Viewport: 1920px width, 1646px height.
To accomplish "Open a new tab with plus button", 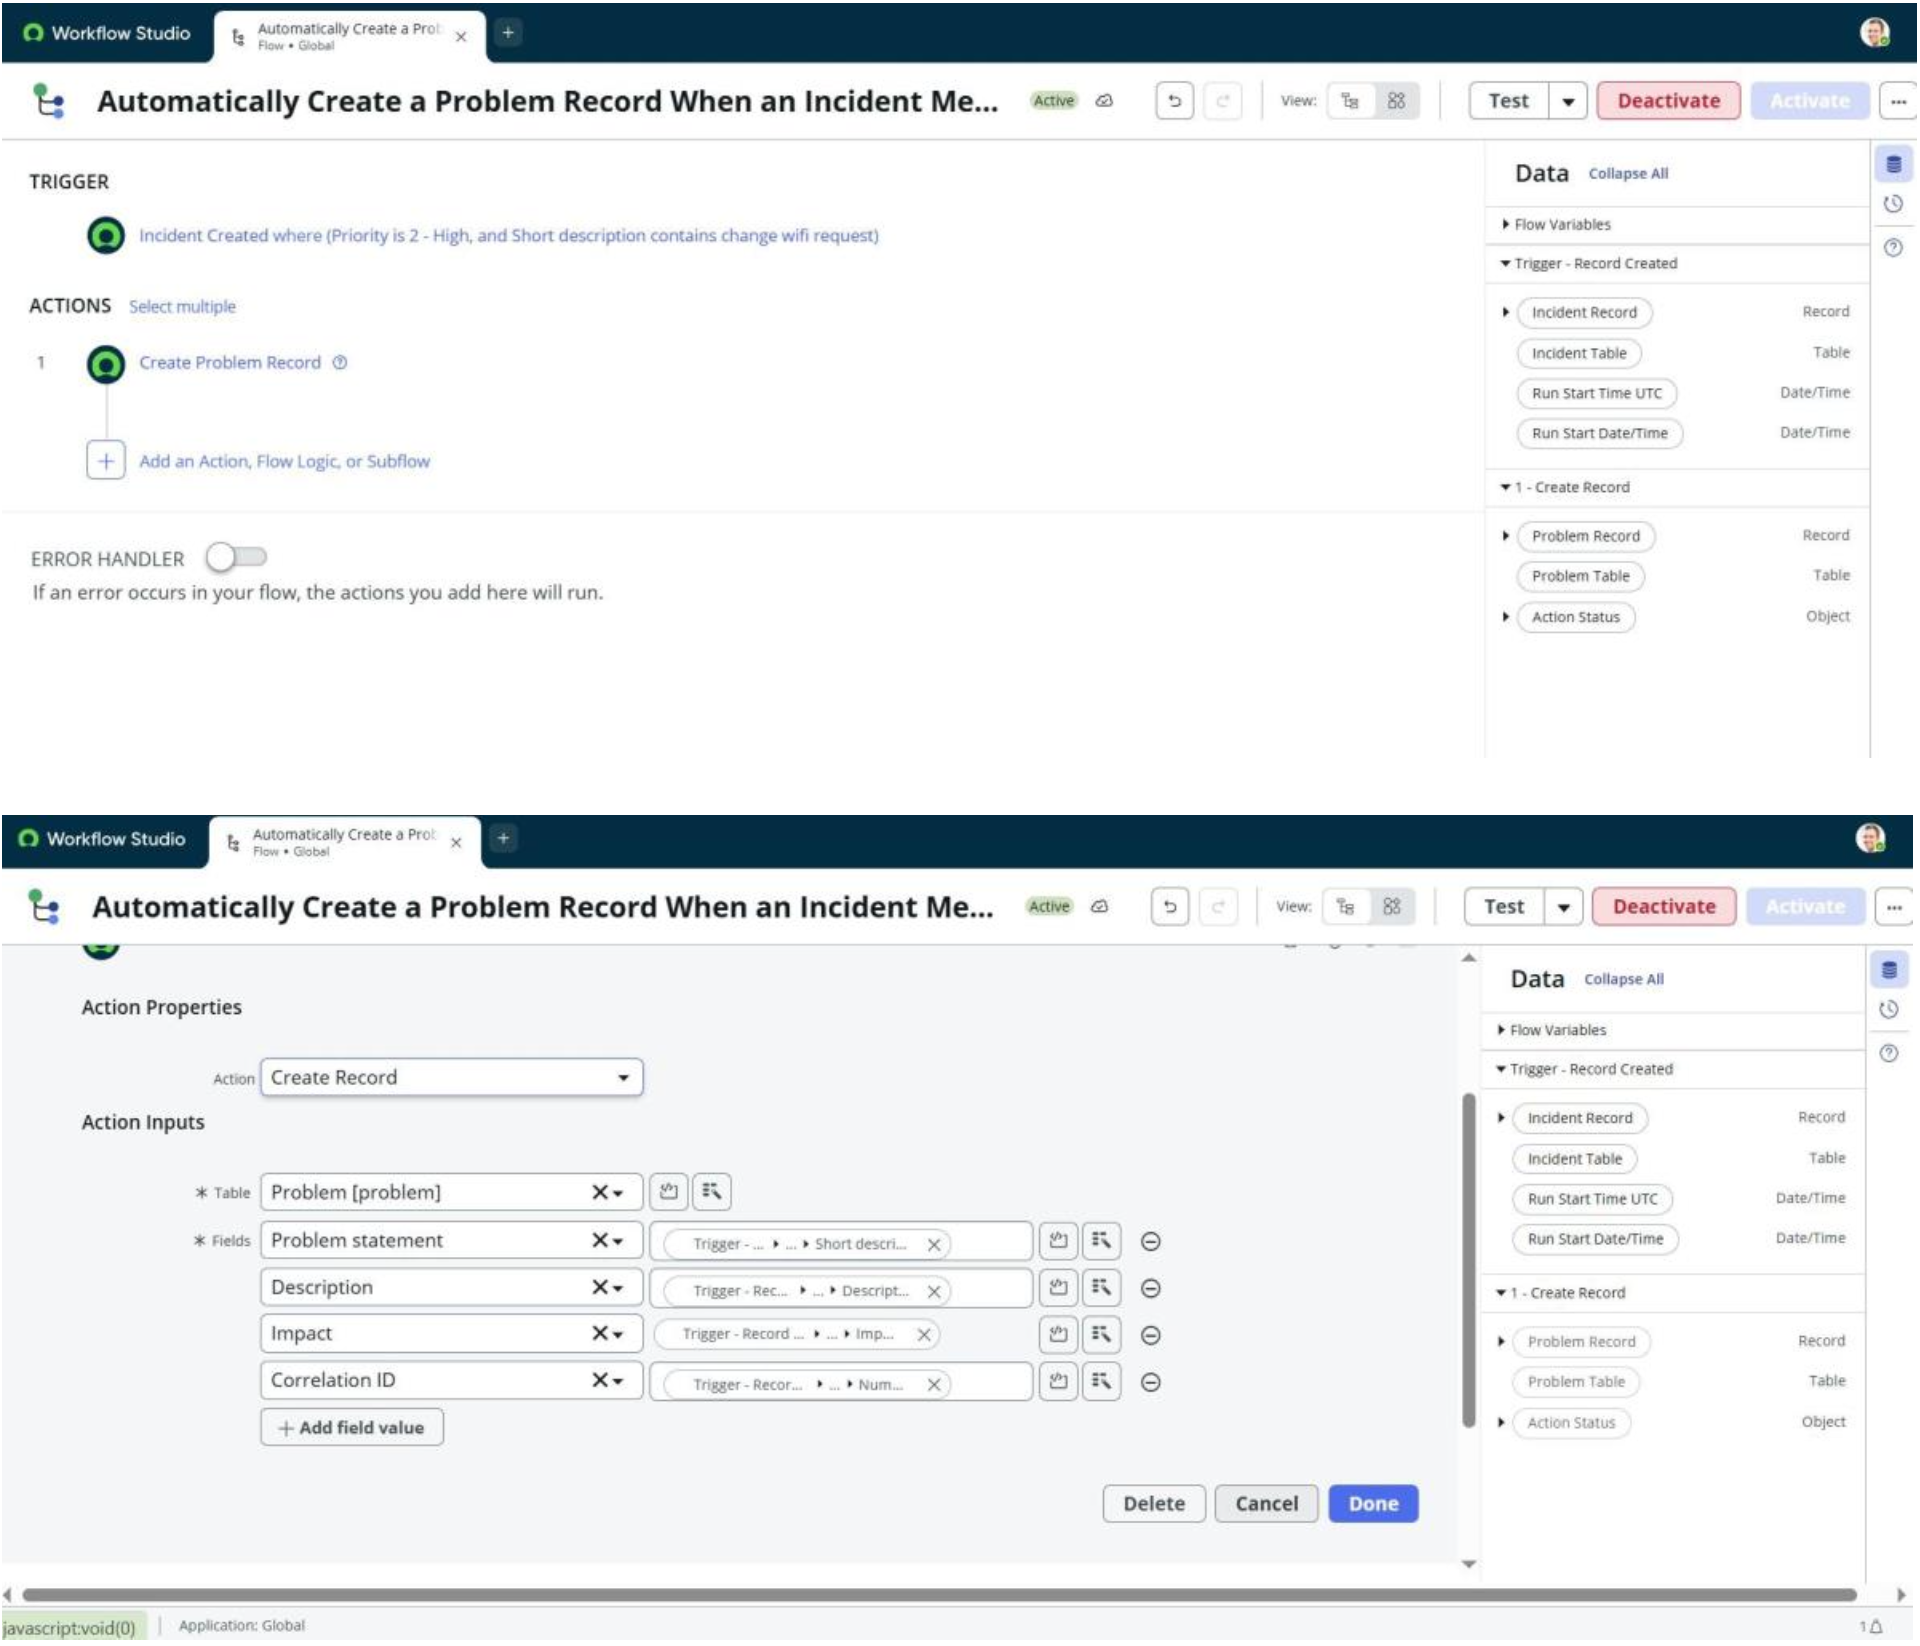I will click(x=508, y=33).
